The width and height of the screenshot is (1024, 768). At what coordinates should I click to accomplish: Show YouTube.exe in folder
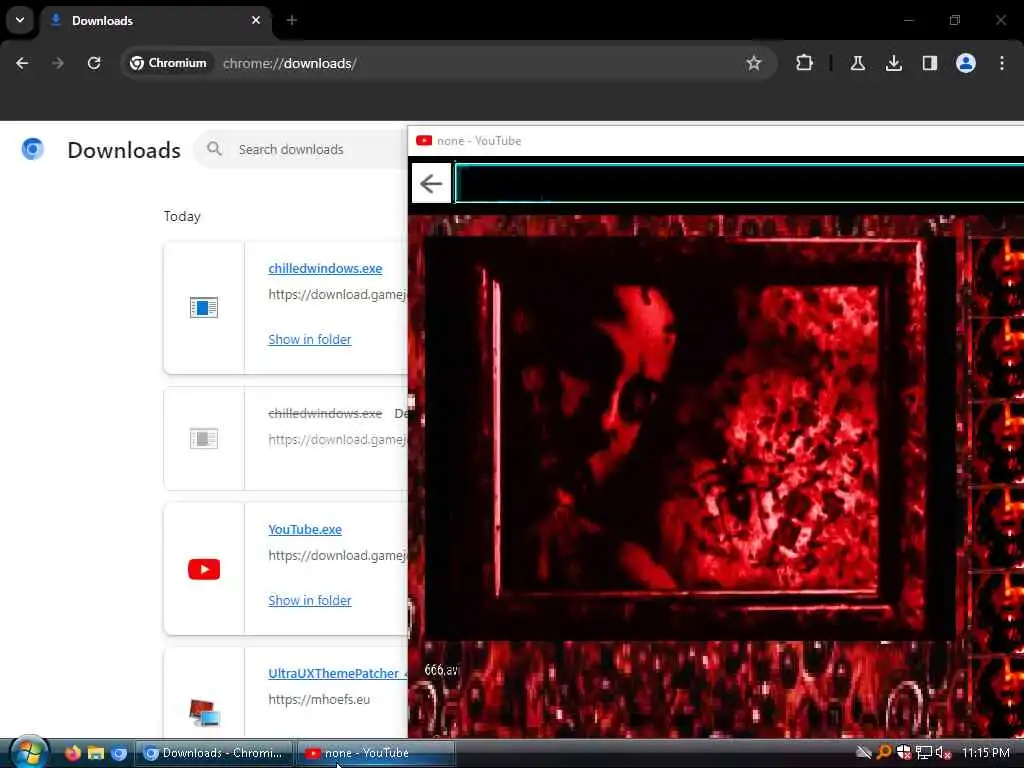pos(310,601)
